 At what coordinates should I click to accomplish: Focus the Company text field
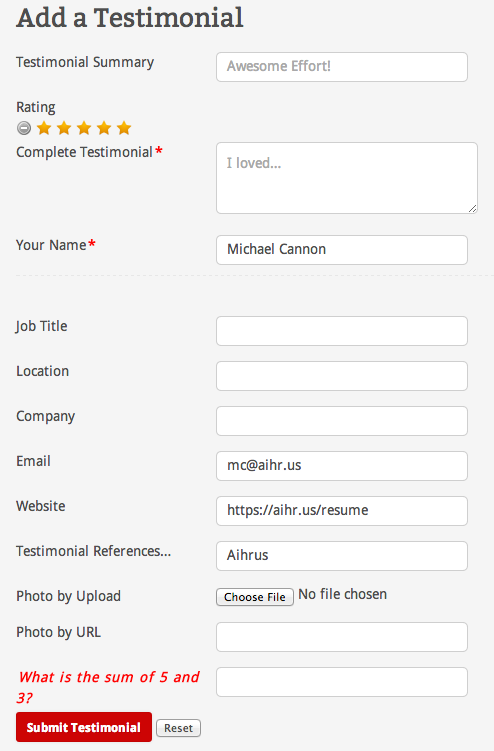pyautogui.click(x=342, y=421)
